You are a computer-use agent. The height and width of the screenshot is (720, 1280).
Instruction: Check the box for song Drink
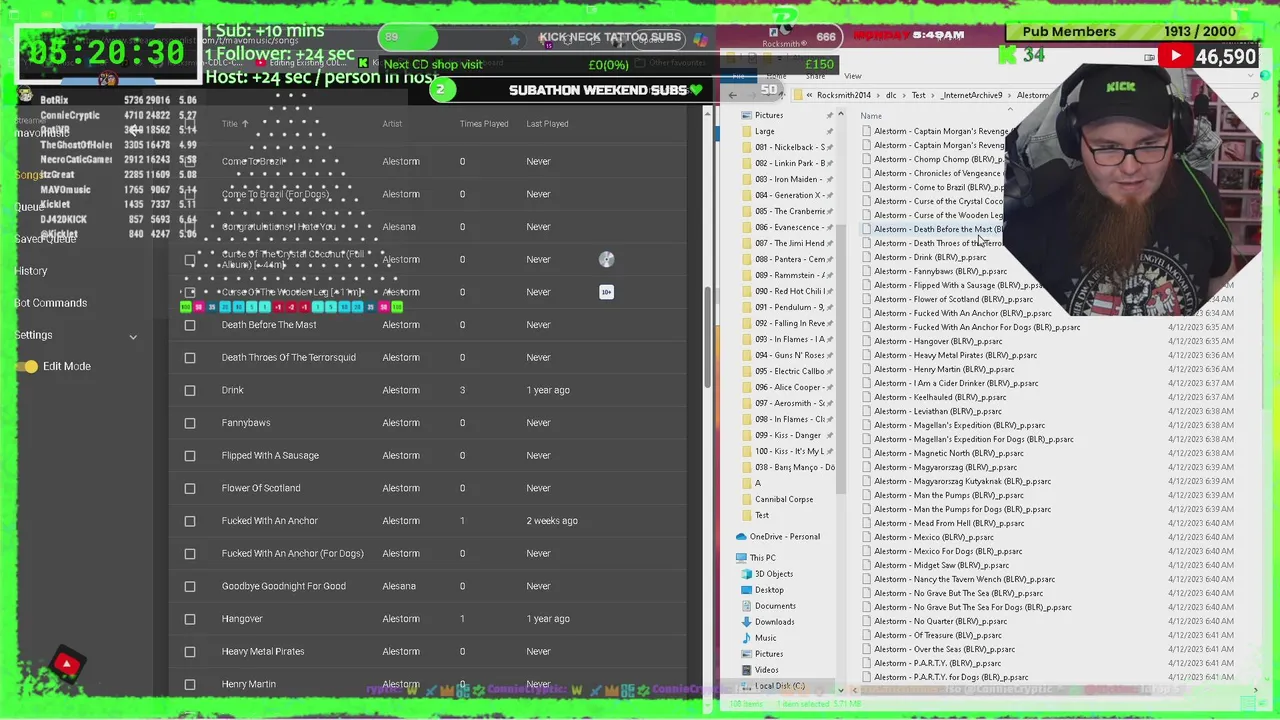pyautogui.click(x=190, y=390)
